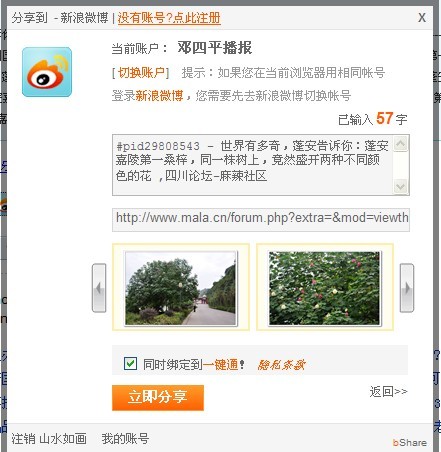The image size is (441, 452).
Task: Click the right carousel arrow for images
Action: [407, 288]
